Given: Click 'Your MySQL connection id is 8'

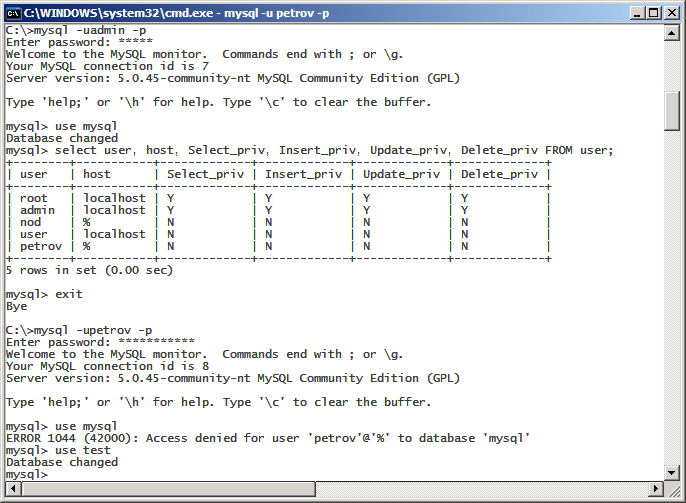Looking at the screenshot, I should pyautogui.click(x=108, y=366).
